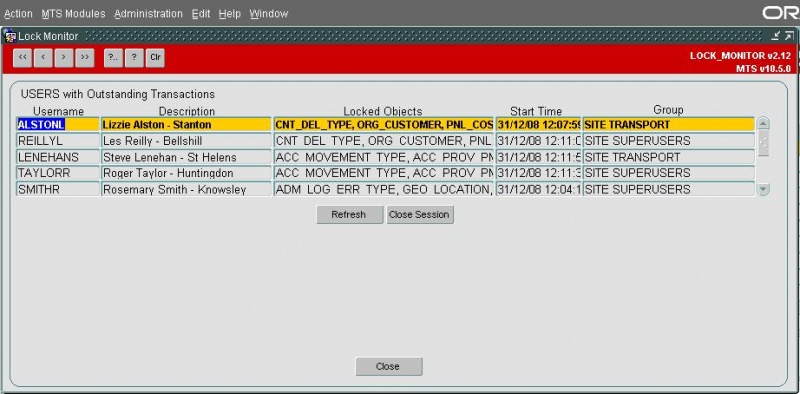Open the Window menu
Viewport: 800px width, 394px height.
point(269,14)
